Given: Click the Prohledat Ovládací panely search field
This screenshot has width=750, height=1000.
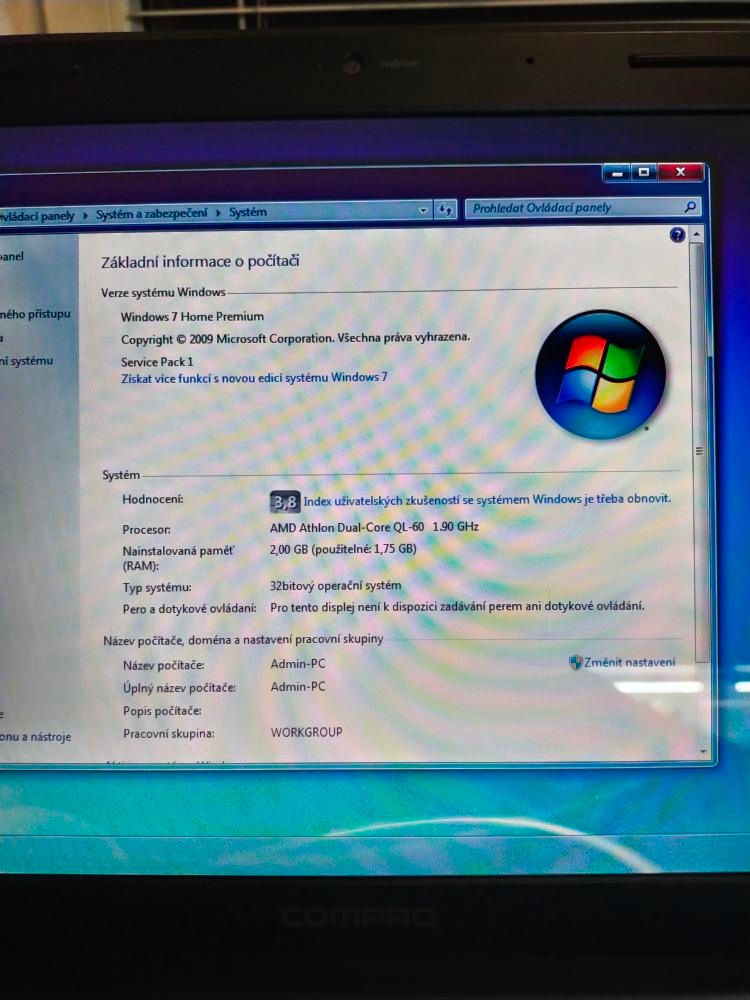Looking at the screenshot, I should [582, 207].
